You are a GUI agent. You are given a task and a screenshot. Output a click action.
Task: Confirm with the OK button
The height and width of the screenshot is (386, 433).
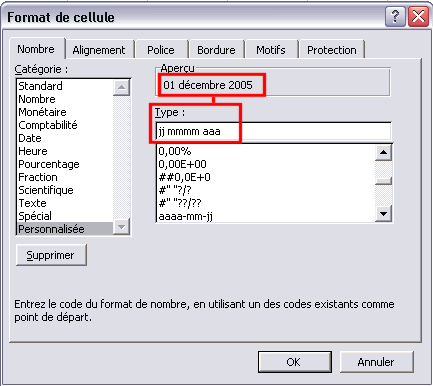click(295, 362)
